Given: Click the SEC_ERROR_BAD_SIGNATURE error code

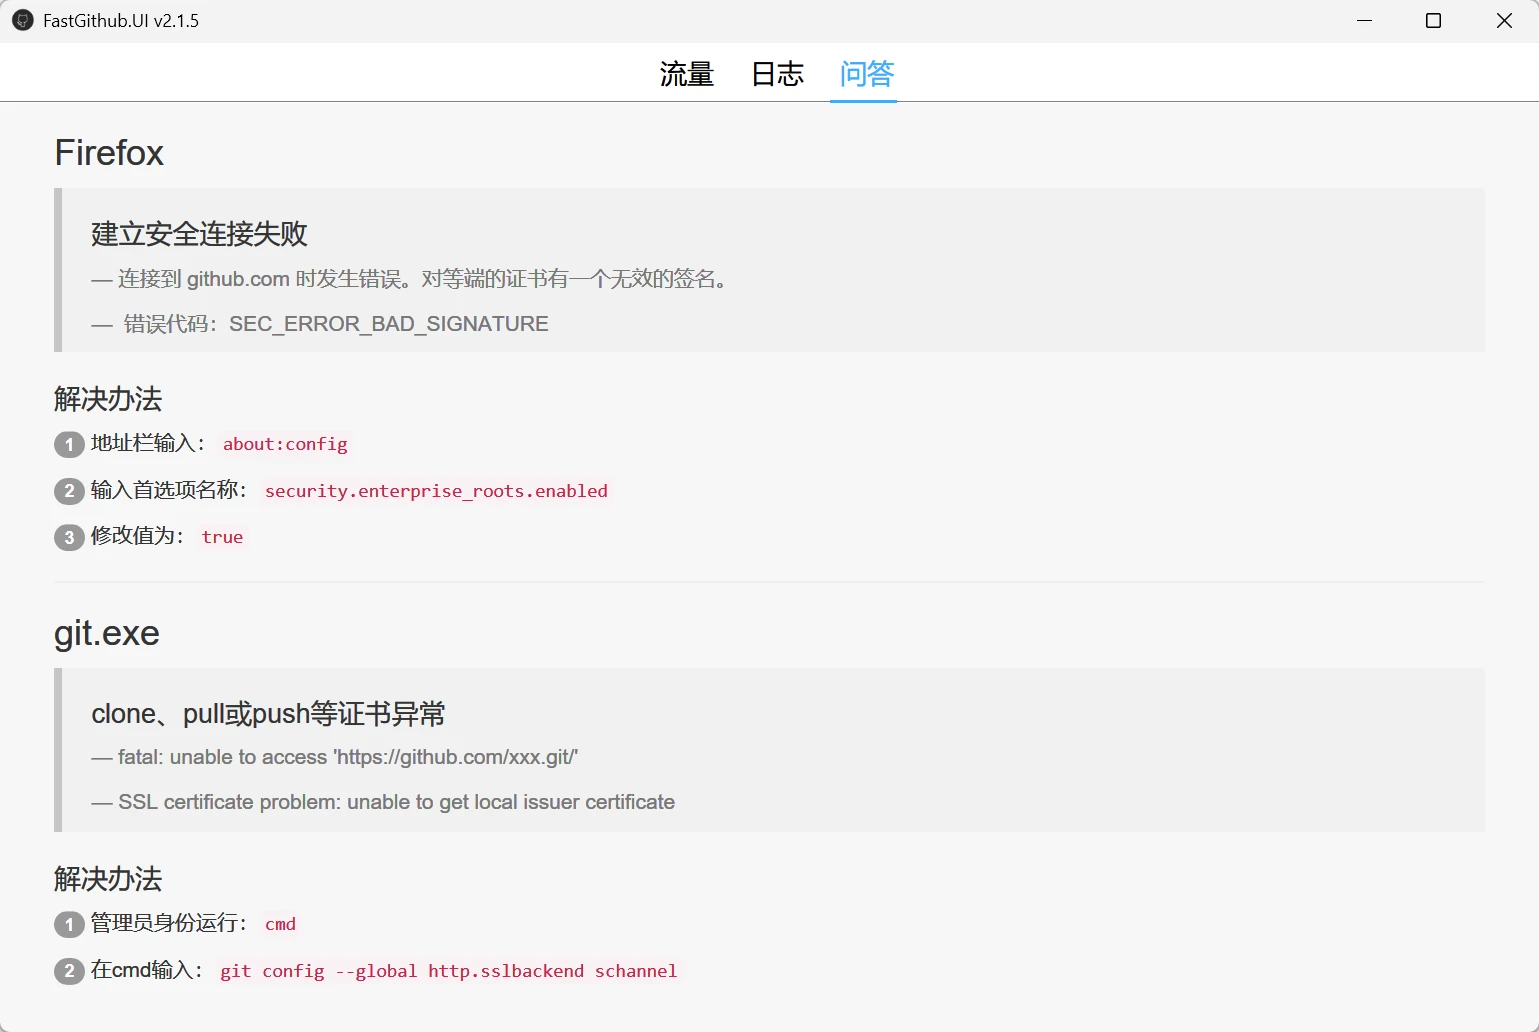Looking at the screenshot, I should (389, 323).
